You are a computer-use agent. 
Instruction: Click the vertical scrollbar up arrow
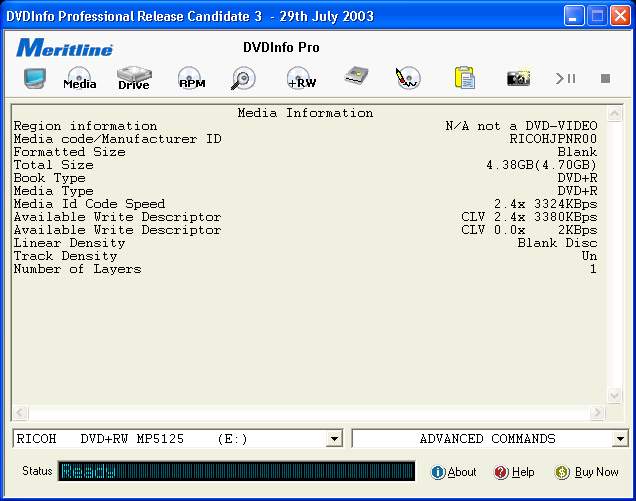(614, 113)
